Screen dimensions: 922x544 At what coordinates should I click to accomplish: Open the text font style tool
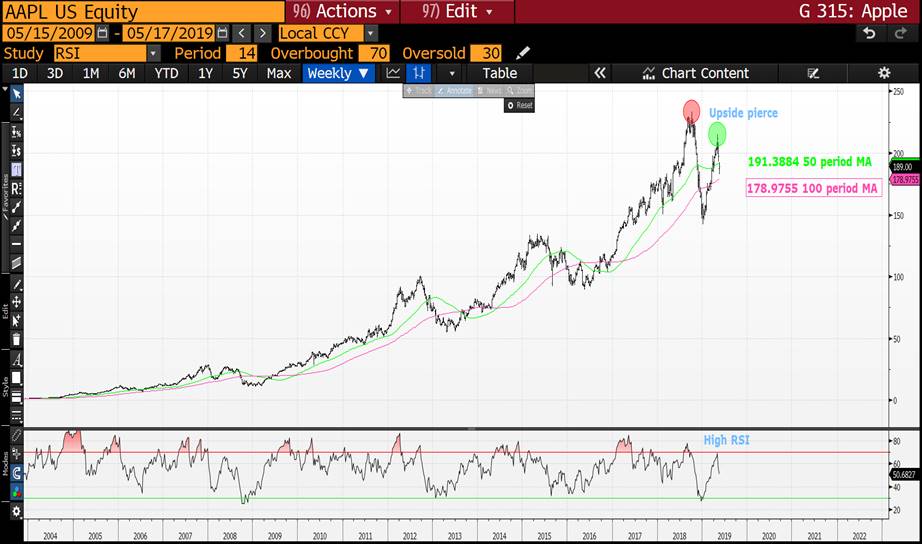click(16, 360)
